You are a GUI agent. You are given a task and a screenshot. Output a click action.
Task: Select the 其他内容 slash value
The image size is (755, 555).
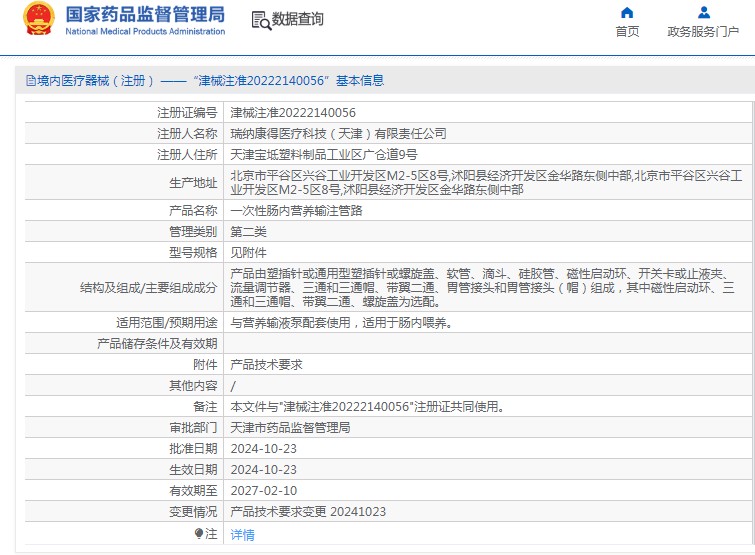point(233,386)
